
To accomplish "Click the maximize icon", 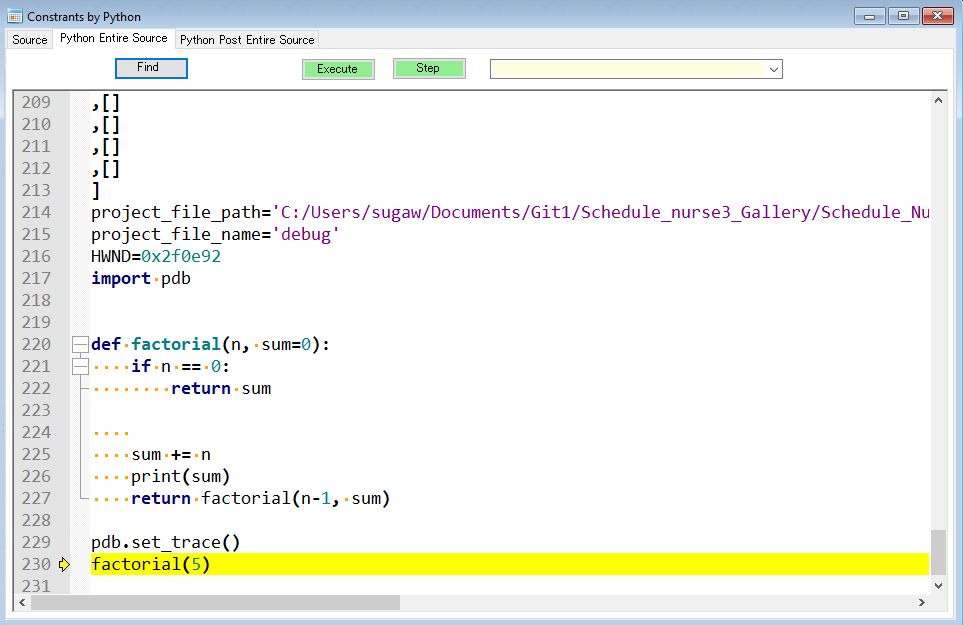I will click(902, 16).
